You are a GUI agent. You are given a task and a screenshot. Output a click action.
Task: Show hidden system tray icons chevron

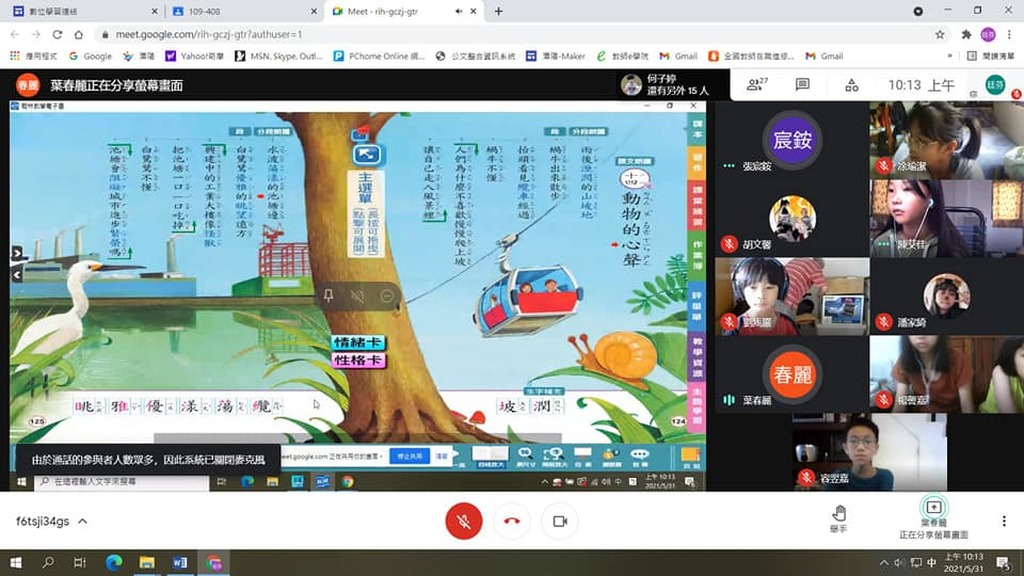pos(884,563)
